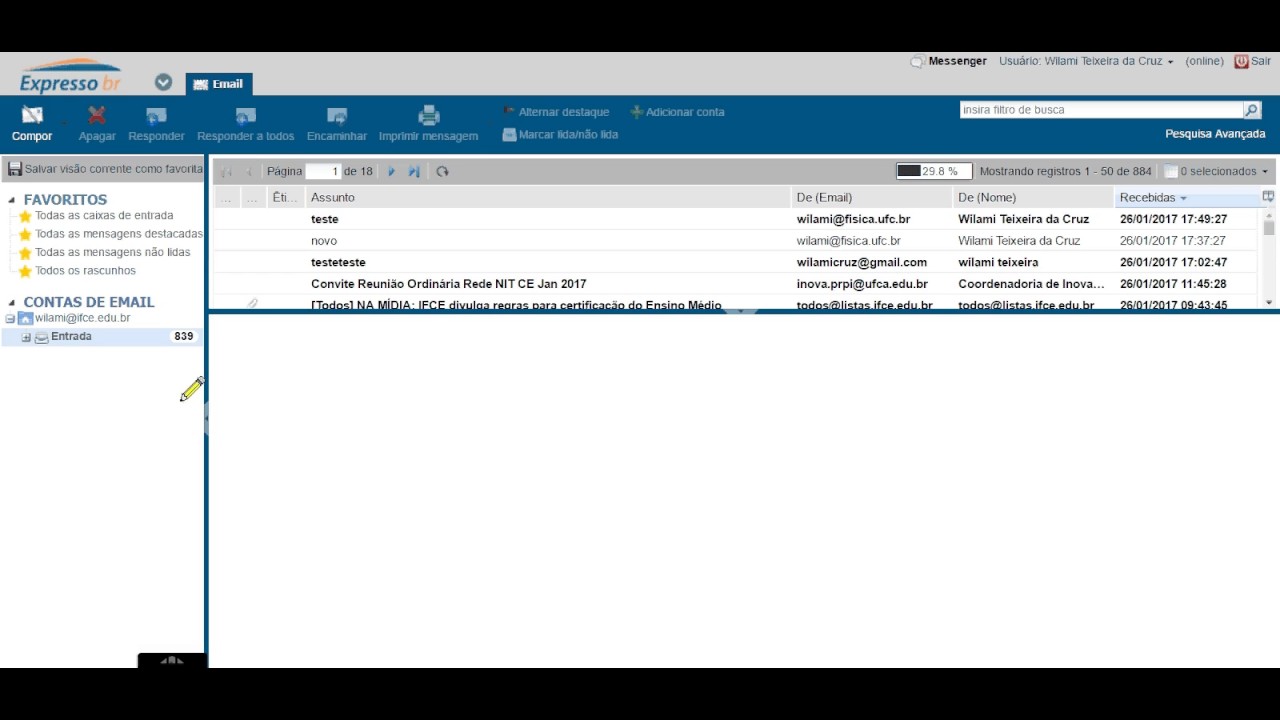
Task: Sort by the Assunto column header
Action: pos(548,197)
